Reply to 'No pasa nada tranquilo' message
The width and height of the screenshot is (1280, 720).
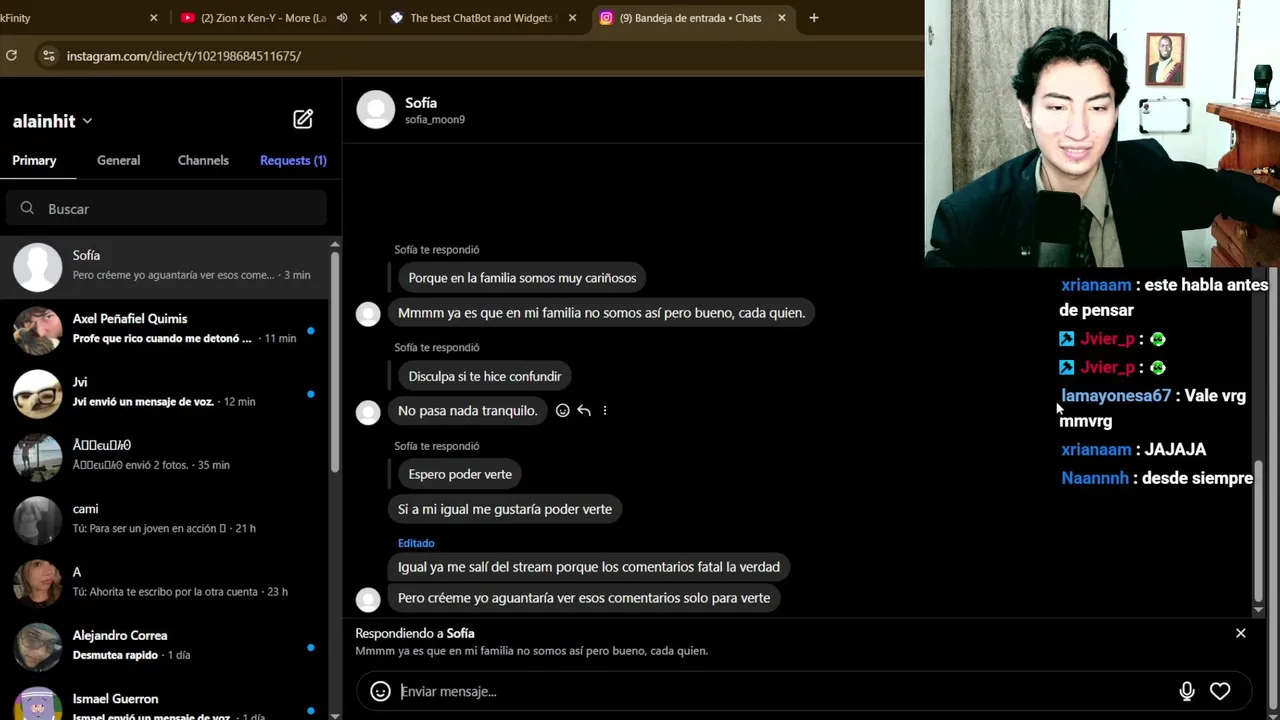584,410
